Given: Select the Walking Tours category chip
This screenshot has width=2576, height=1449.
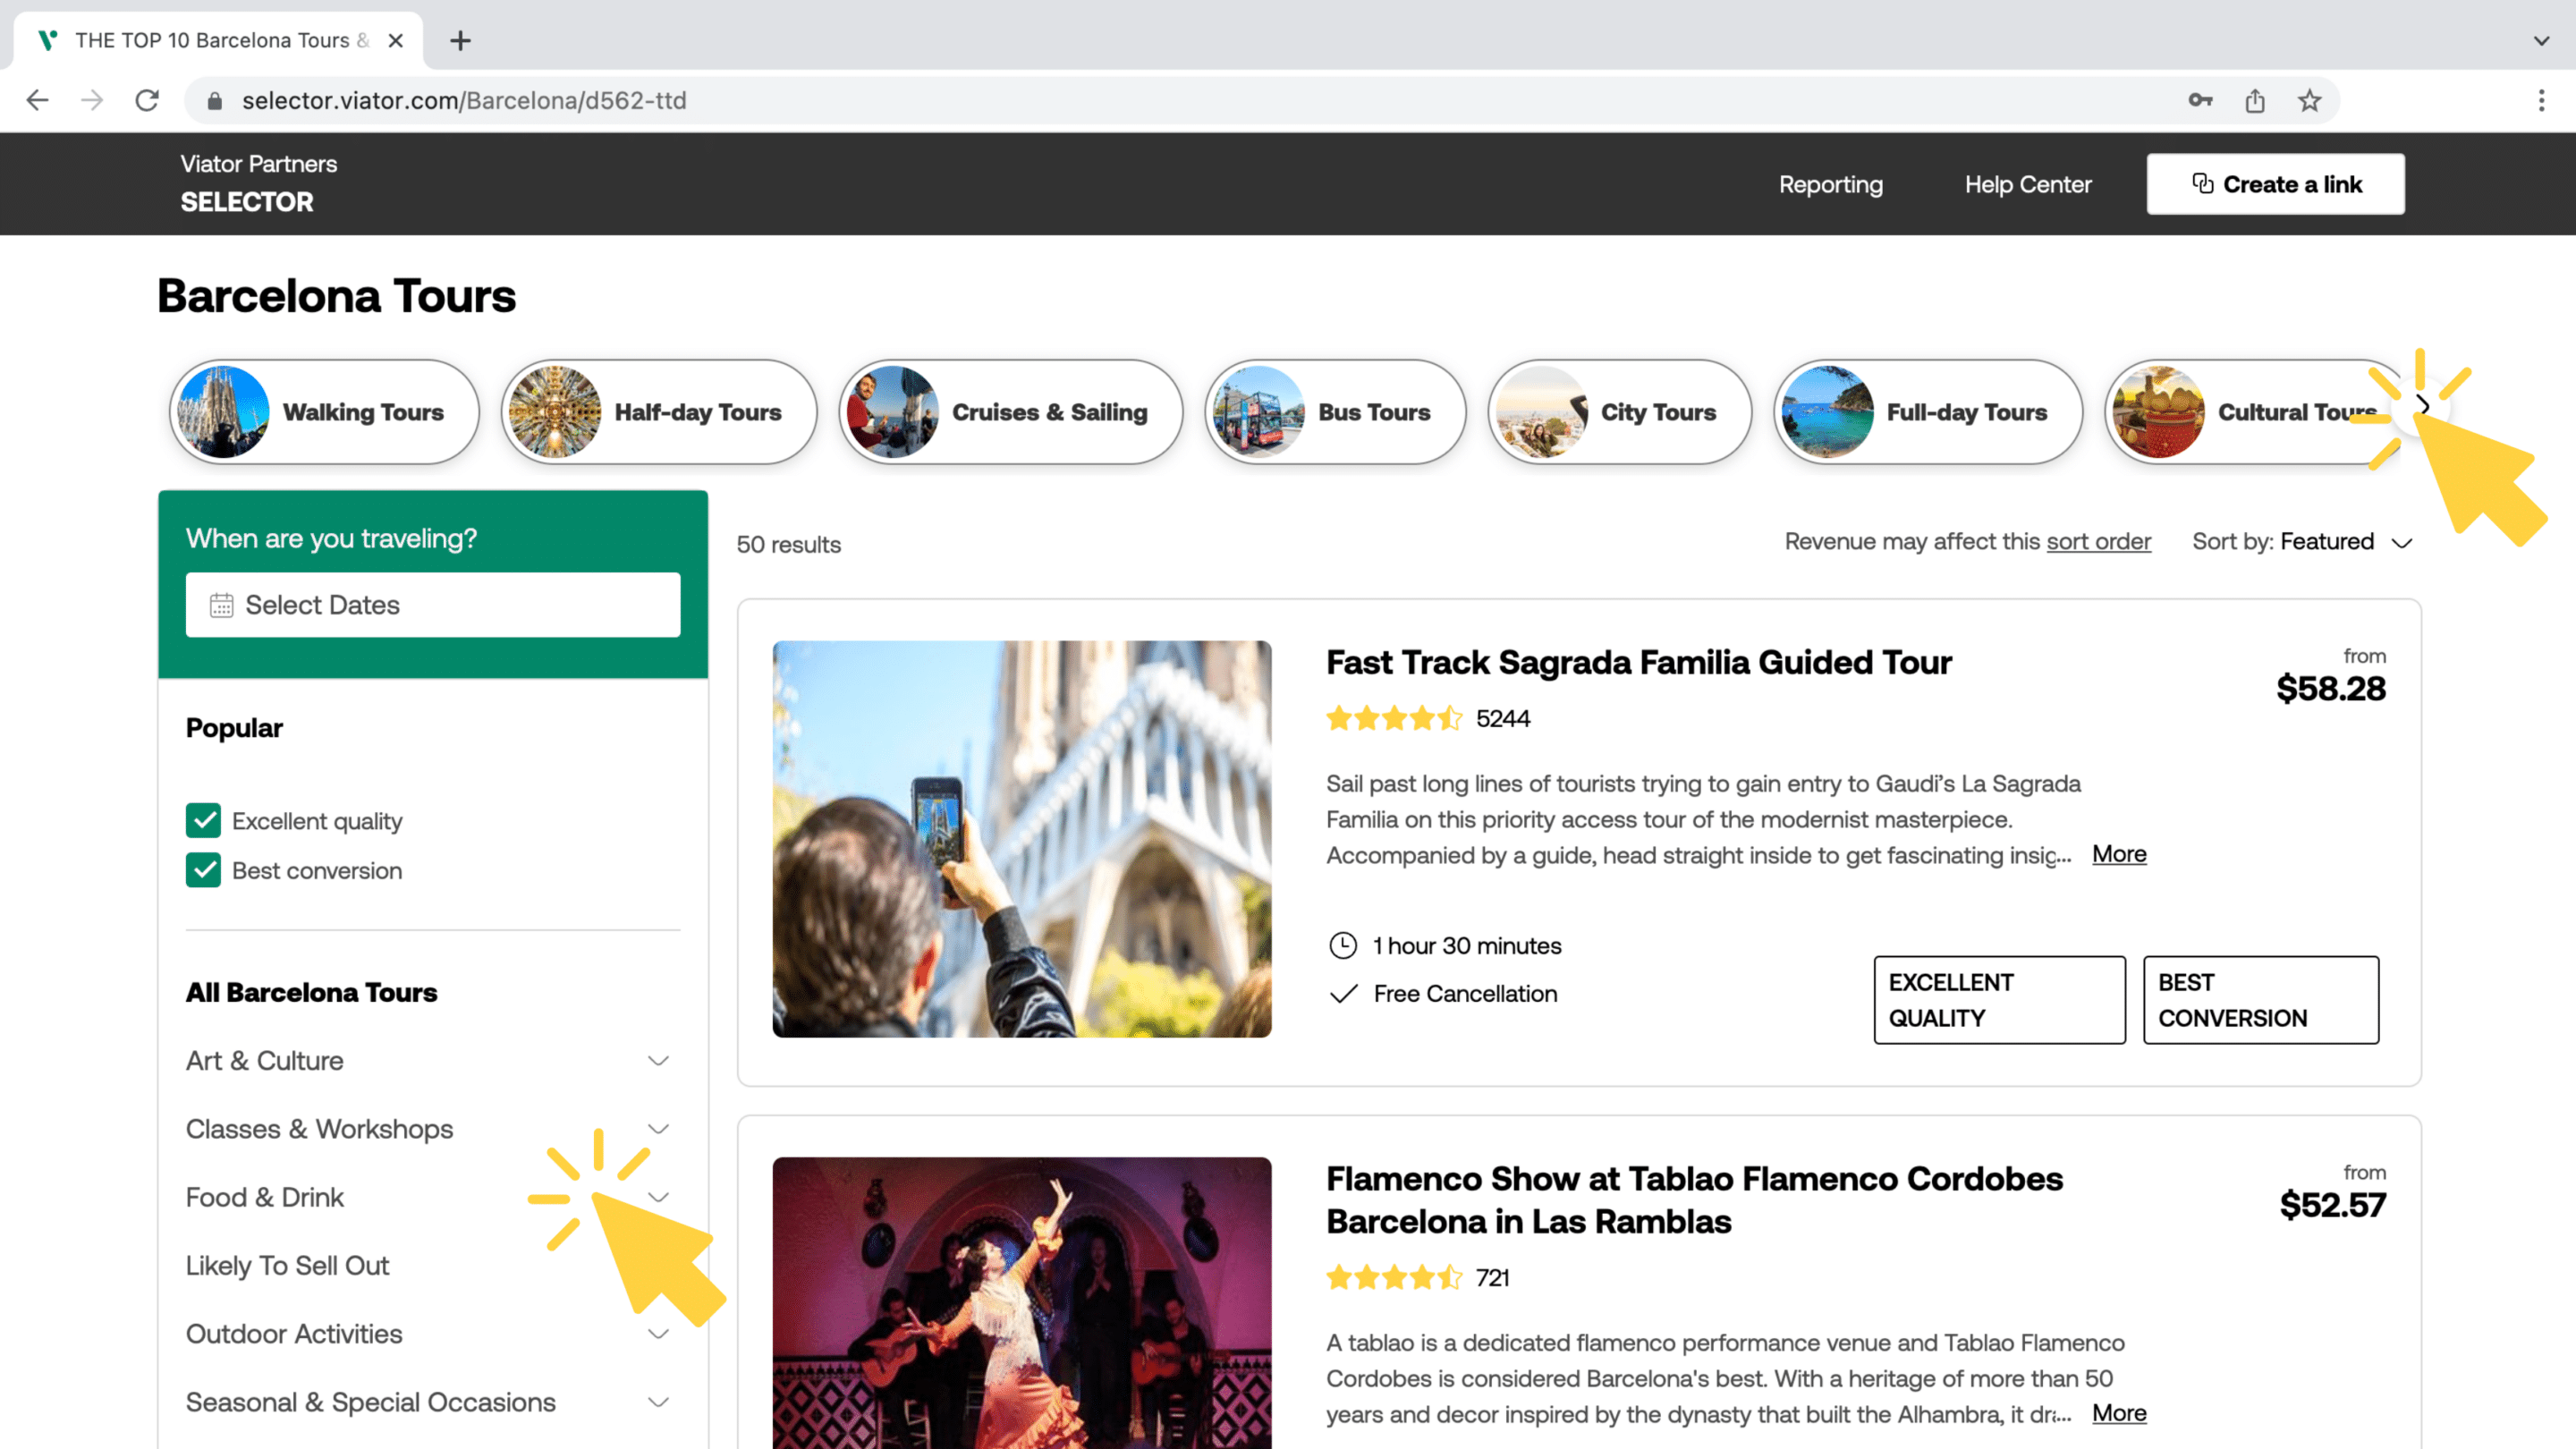Looking at the screenshot, I should [324, 412].
